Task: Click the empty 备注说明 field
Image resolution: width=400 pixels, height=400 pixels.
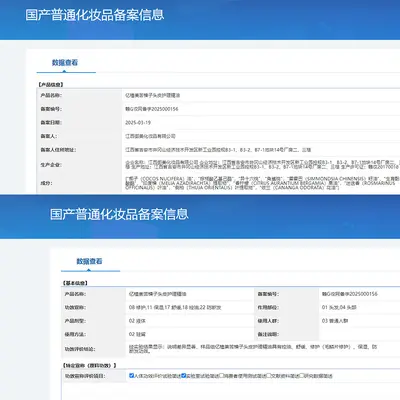Action: pyautogui.click(x=359, y=334)
